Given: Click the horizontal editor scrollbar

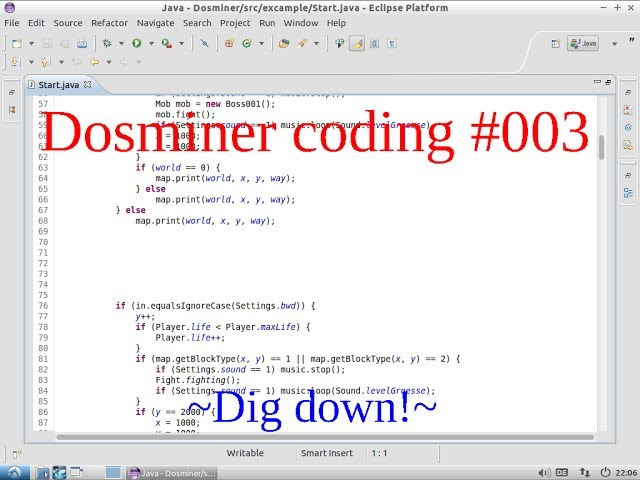Looking at the screenshot, I should (x=325, y=437).
